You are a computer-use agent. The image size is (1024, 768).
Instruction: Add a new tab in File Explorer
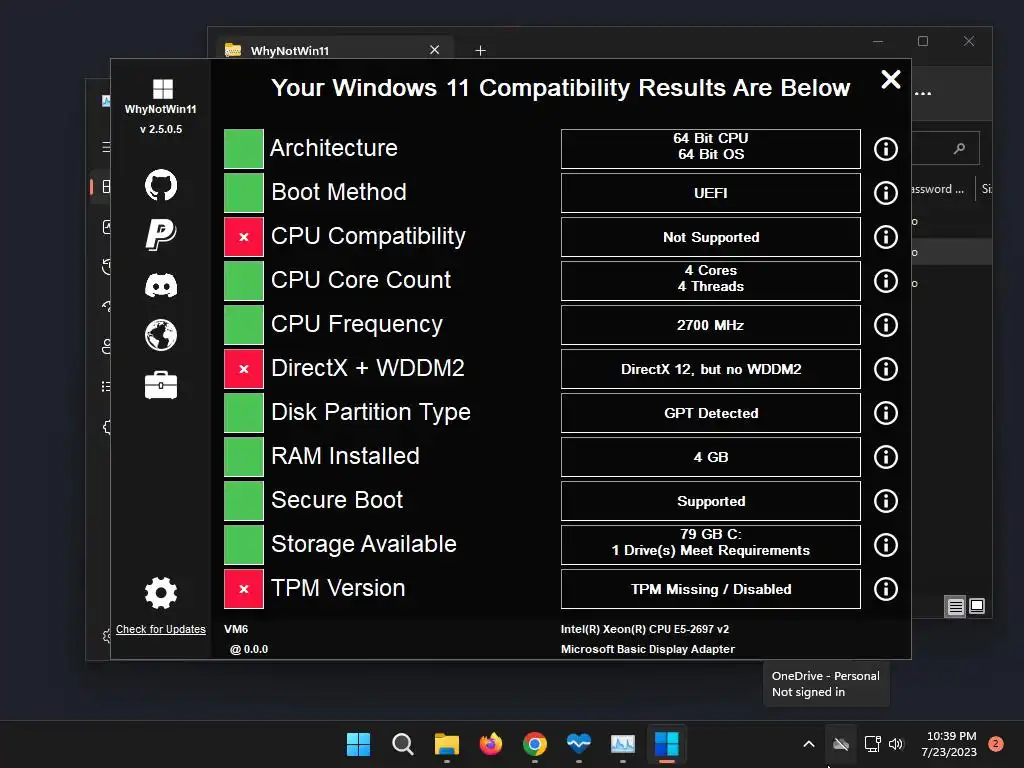click(x=480, y=50)
